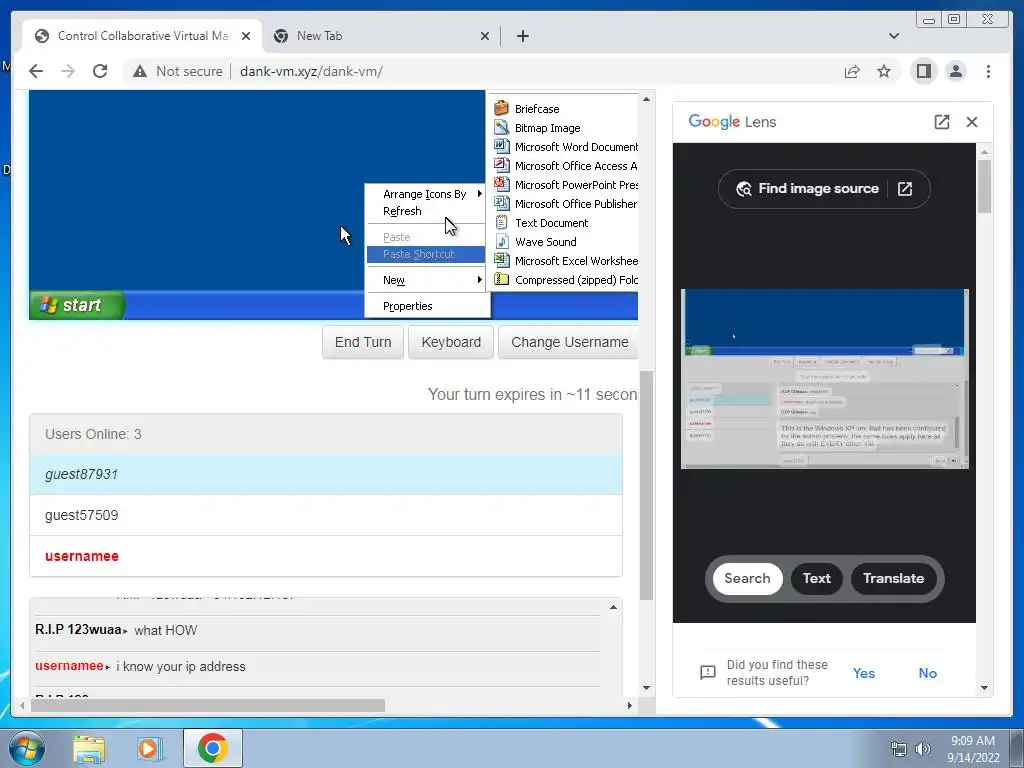Open the Chrome profile avatar

tap(956, 71)
